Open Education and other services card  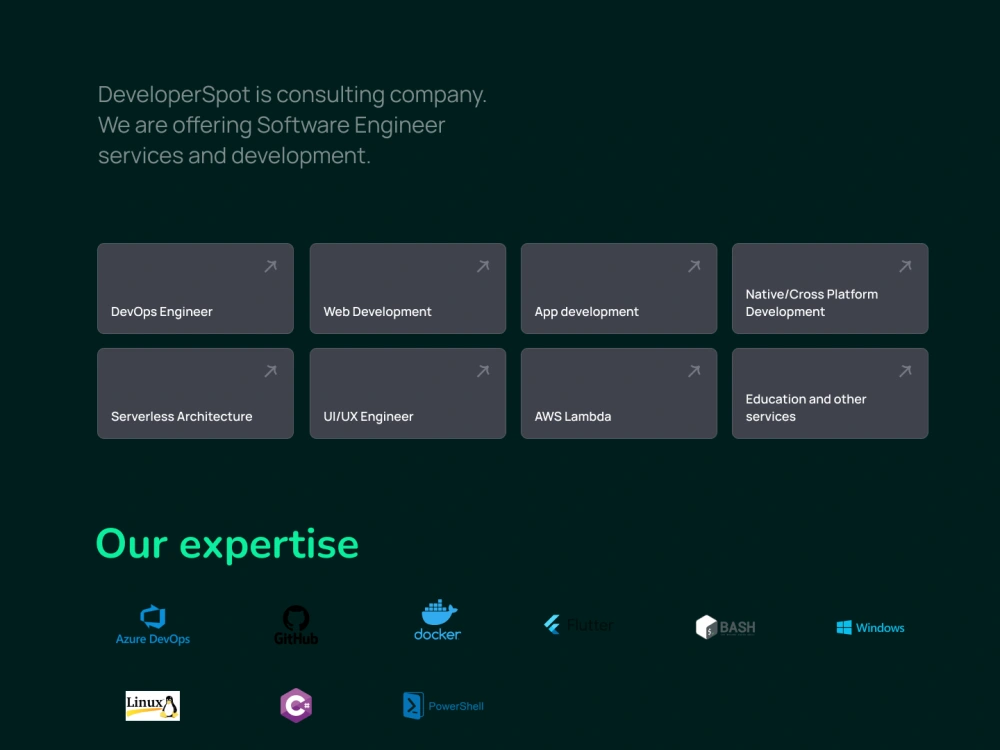point(830,393)
